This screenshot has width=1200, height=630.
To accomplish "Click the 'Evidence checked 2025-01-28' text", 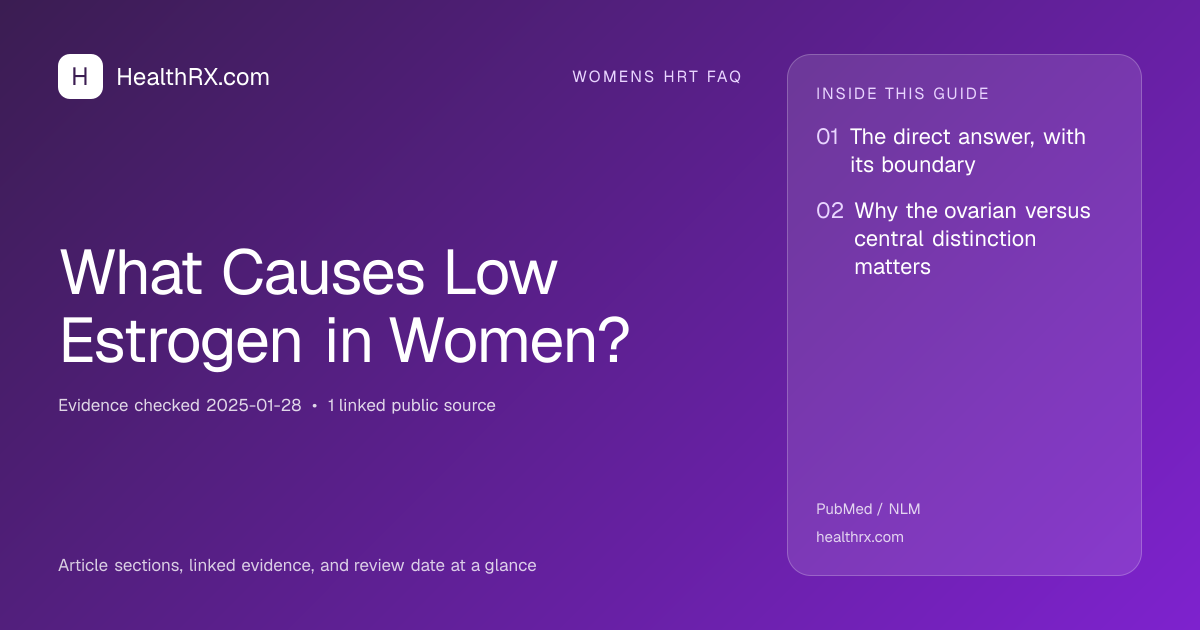I will [x=180, y=405].
